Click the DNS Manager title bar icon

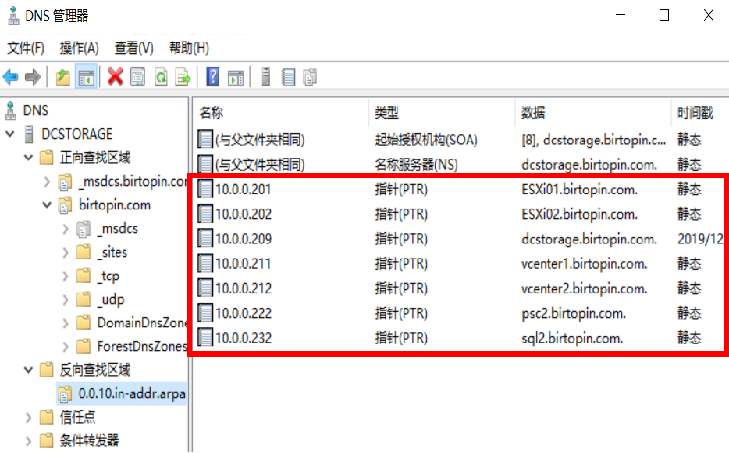pos(13,15)
